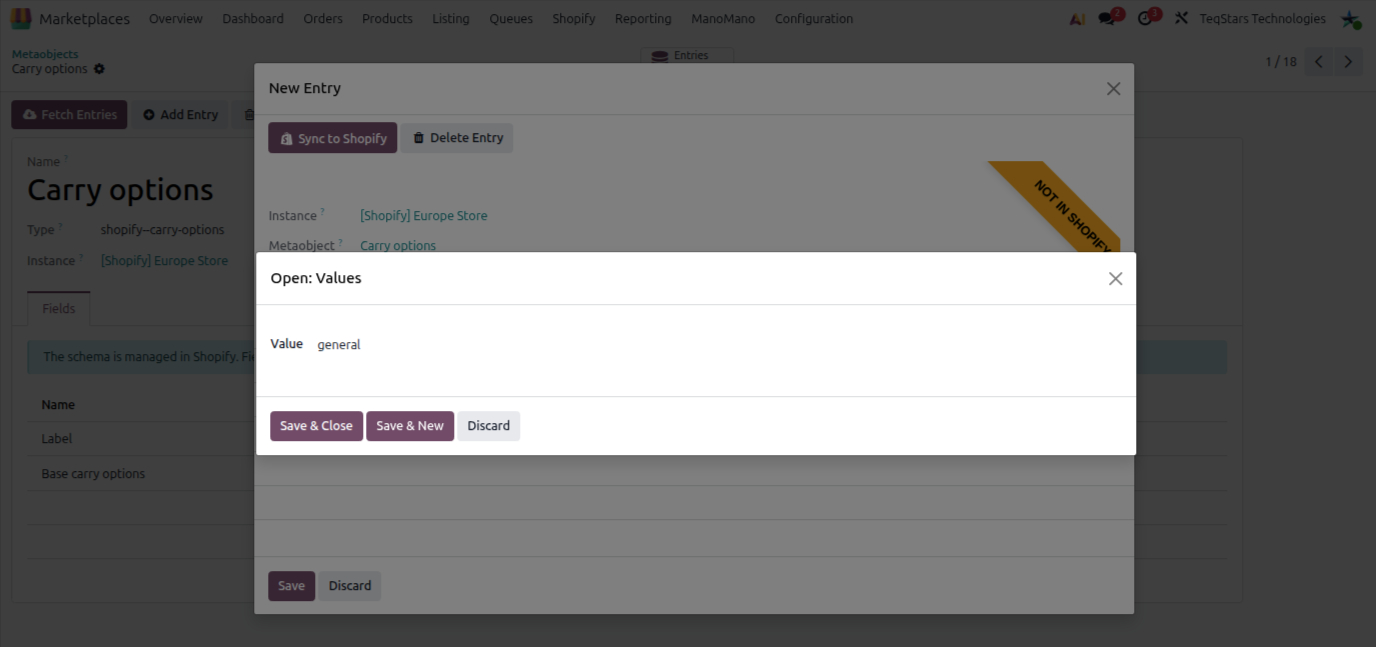
Task: Click the Name column header
Action: tap(58, 405)
